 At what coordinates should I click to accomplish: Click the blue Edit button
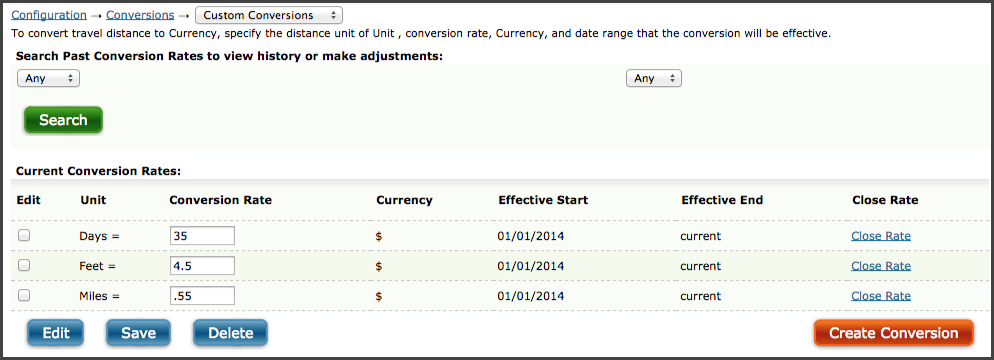click(56, 333)
